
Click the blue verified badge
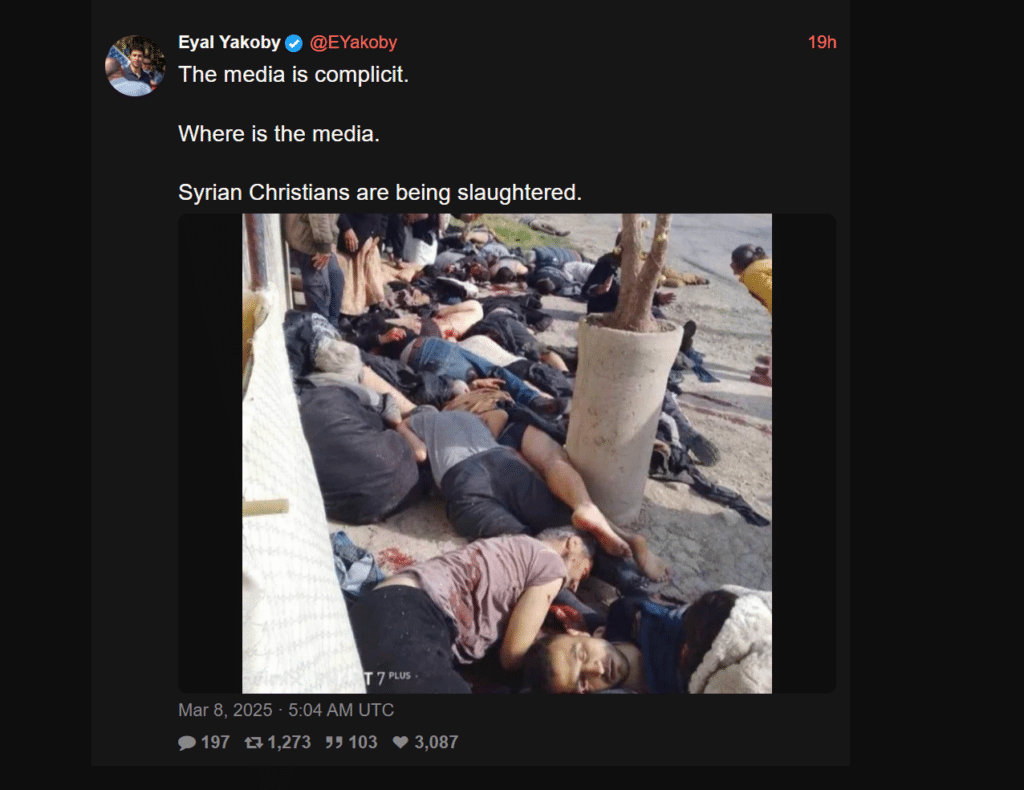pos(295,44)
